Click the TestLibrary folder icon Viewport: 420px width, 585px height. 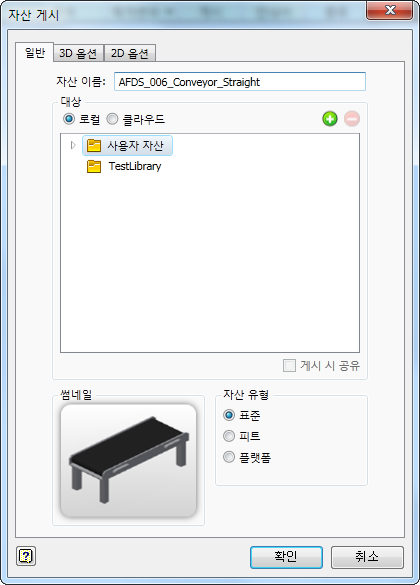[94, 166]
